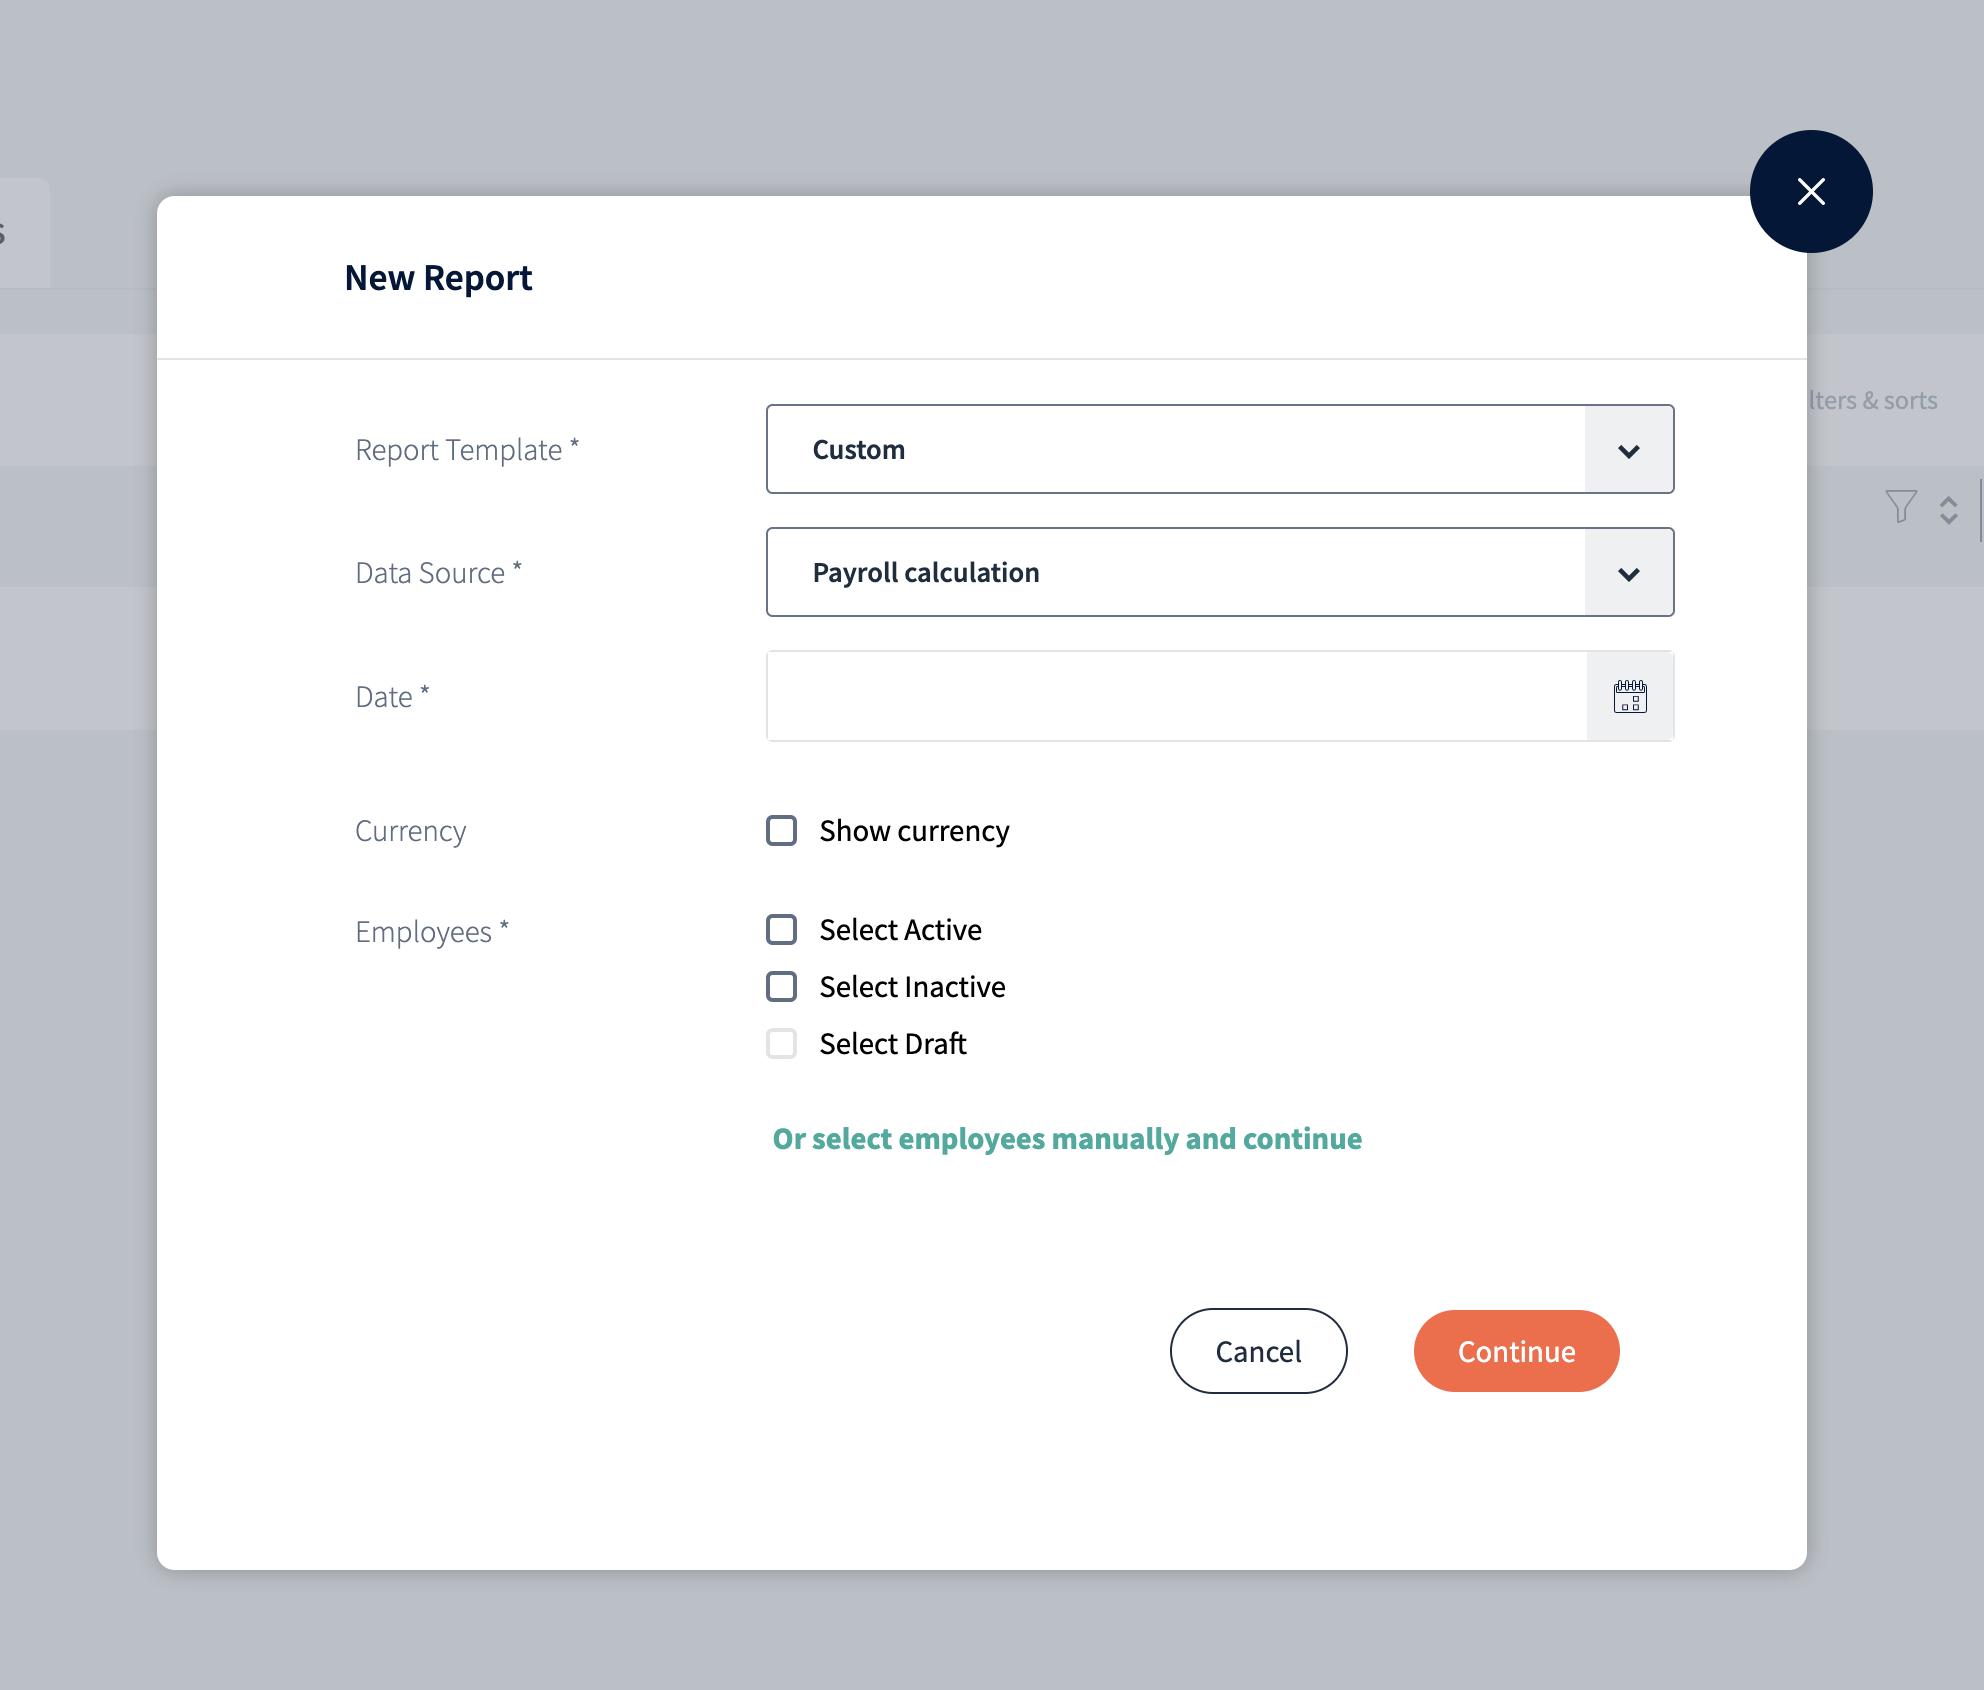This screenshot has width=1984, height=1690.
Task: Click 'Or select employees manually and continue'
Action: click(1066, 1139)
